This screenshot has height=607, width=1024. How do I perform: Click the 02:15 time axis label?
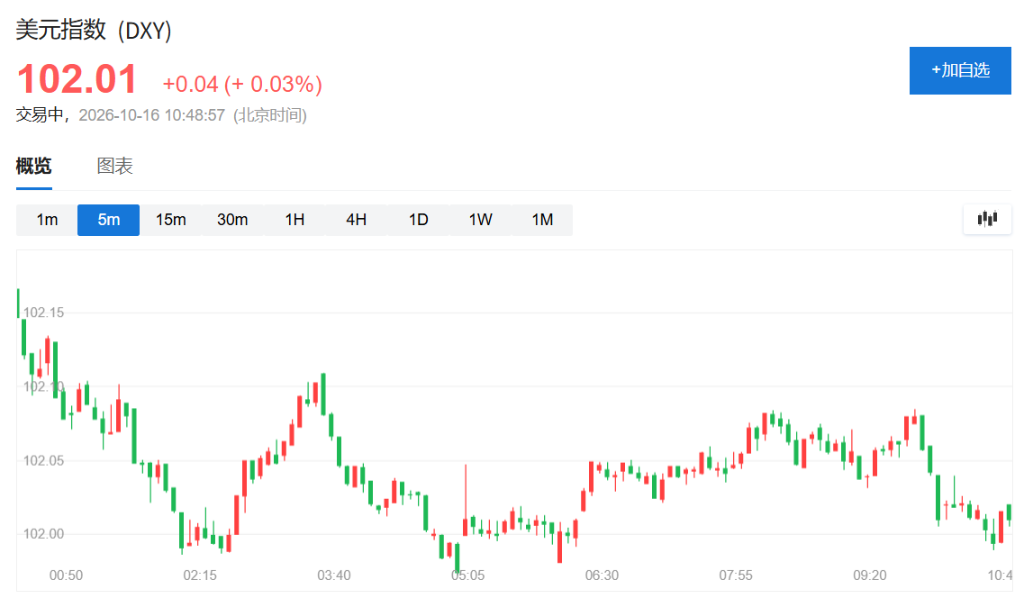[200, 576]
